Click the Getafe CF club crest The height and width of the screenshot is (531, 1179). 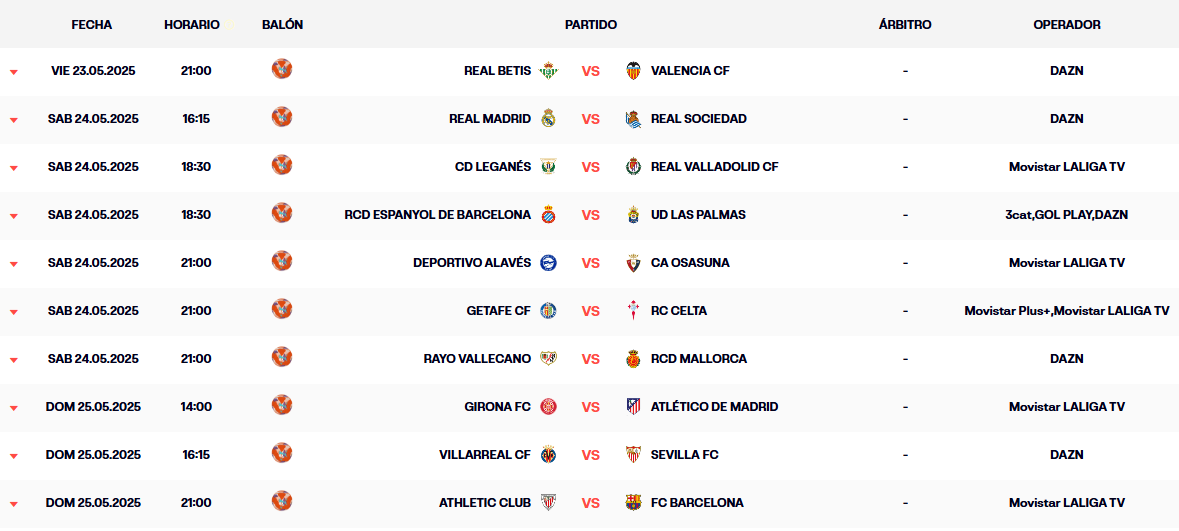[x=548, y=311]
